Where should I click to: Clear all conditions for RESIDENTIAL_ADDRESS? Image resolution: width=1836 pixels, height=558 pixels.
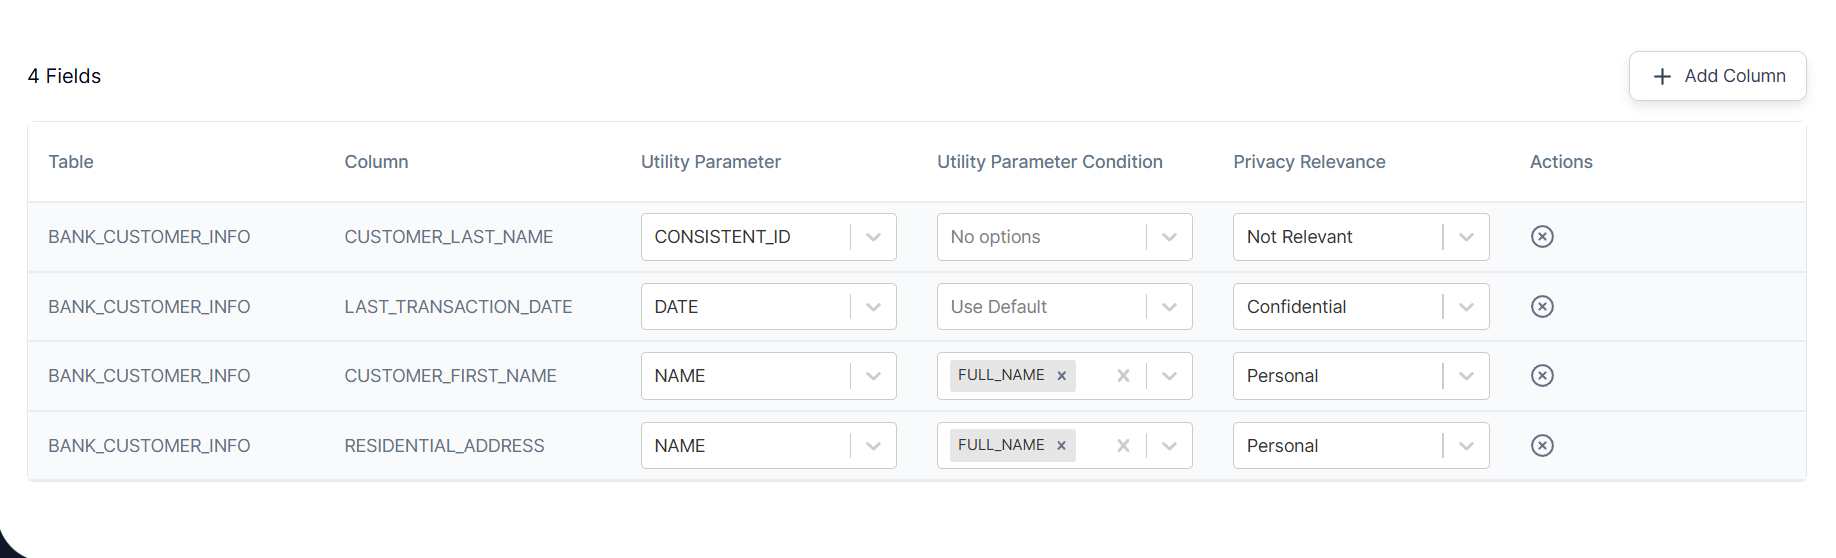[1123, 446]
